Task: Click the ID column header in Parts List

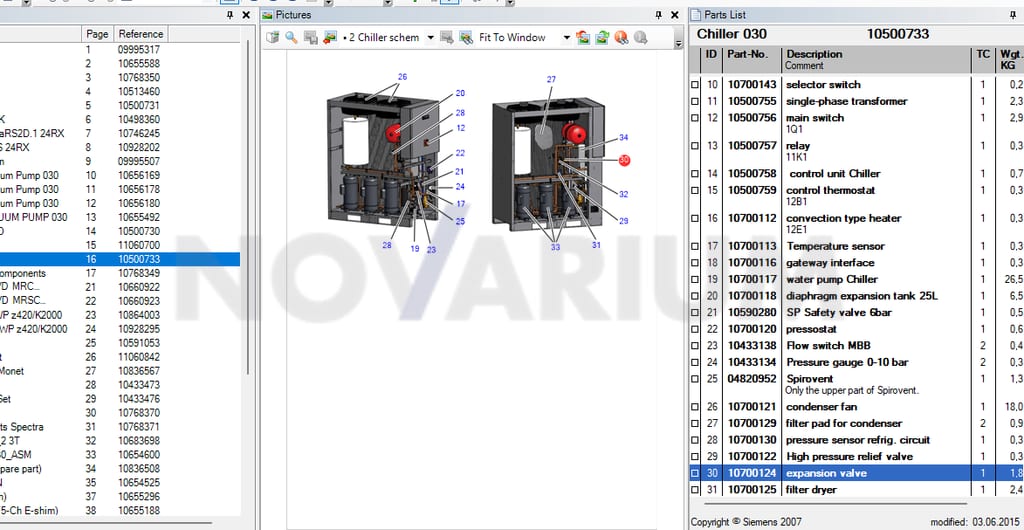Action: (x=711, y=60)
